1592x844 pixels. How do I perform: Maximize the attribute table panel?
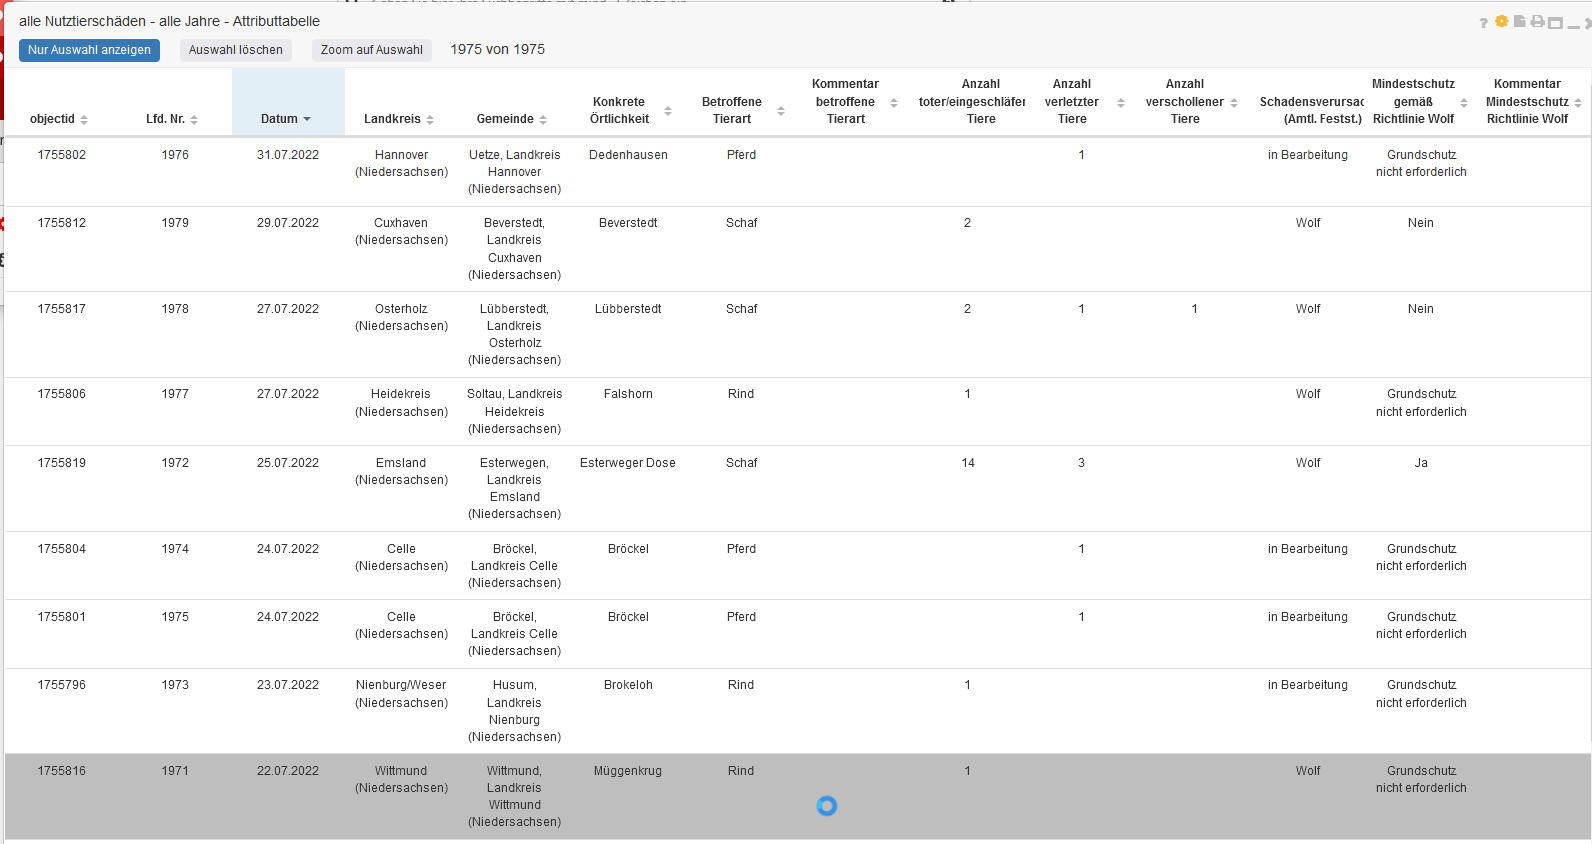(x=1555, y=22)
